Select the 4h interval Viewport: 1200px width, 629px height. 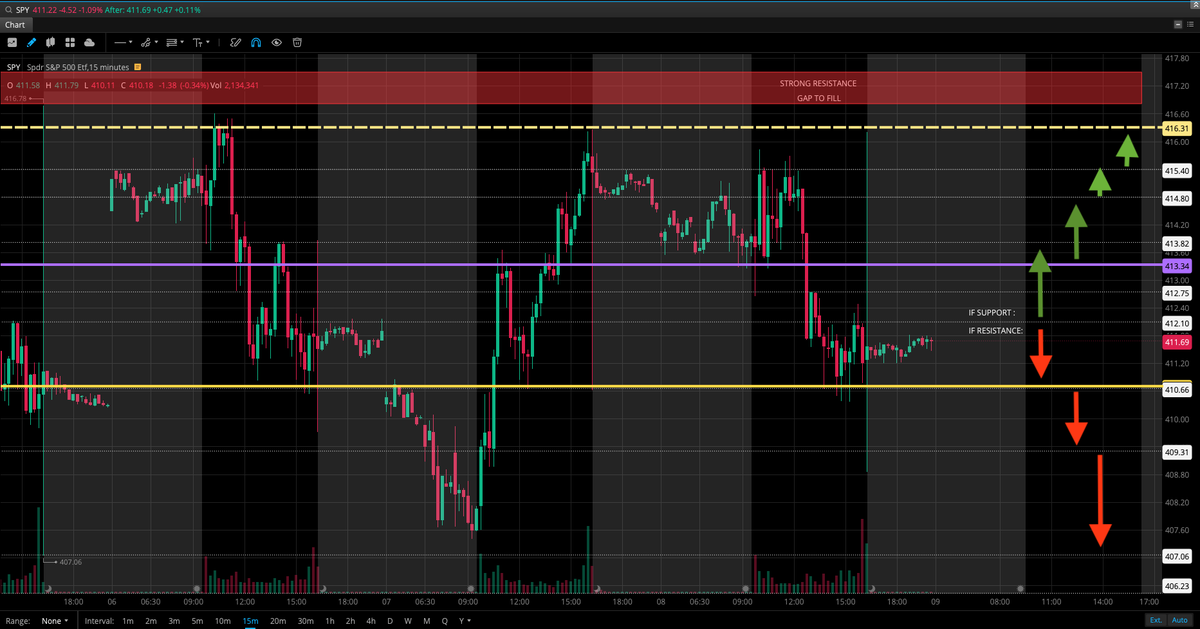pyautogui.click(x=371, y=621)
